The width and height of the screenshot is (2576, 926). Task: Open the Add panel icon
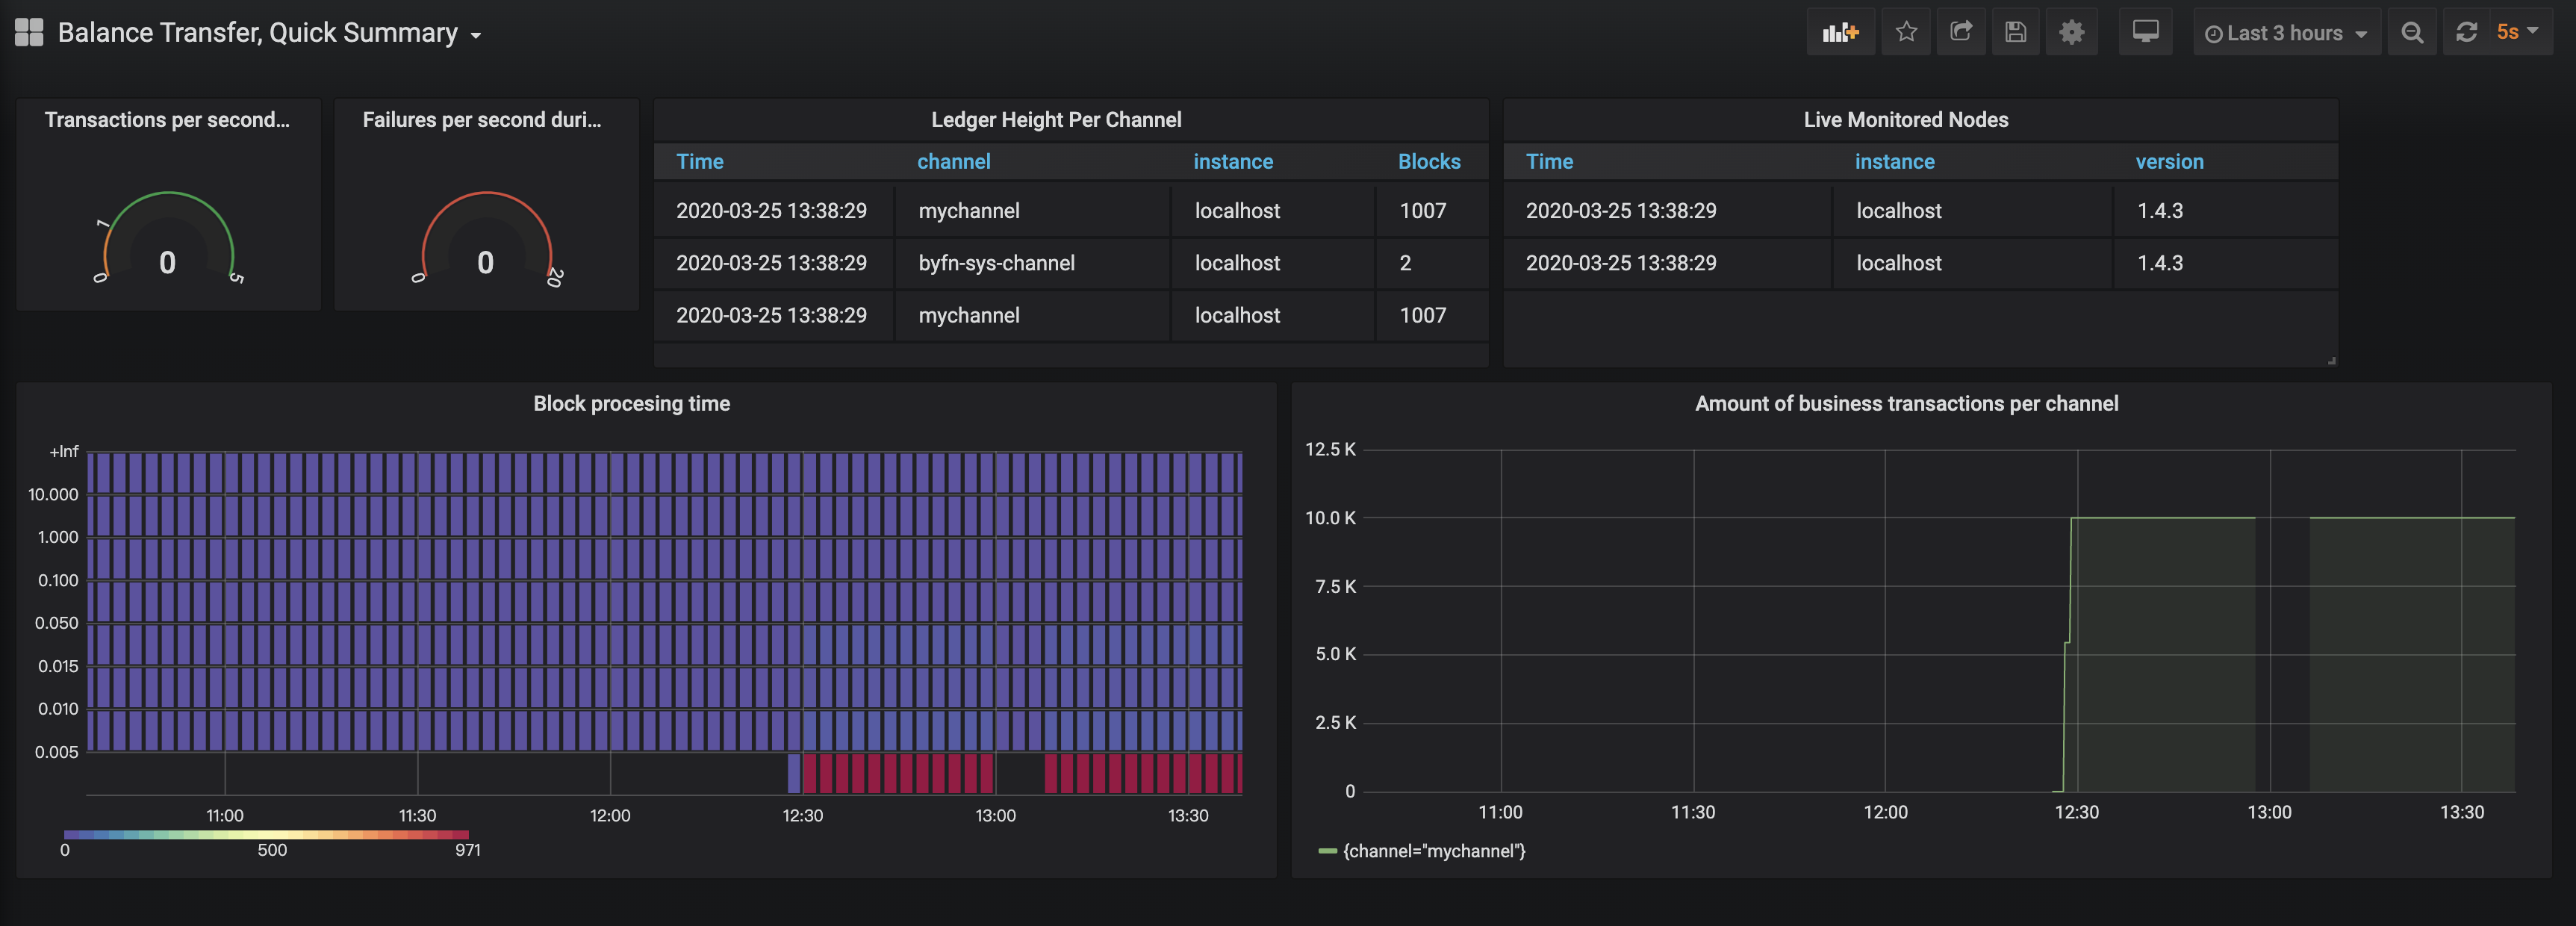click(1840, 32)
